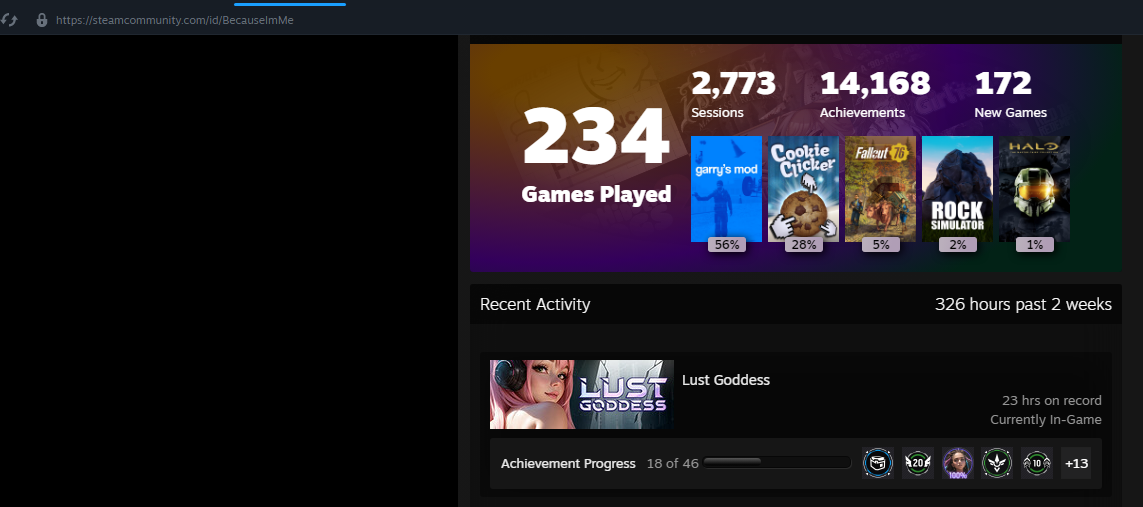The image size is (1143, 507).
Task: Open the Garry's Mod game cover
Action: [726, 189]
